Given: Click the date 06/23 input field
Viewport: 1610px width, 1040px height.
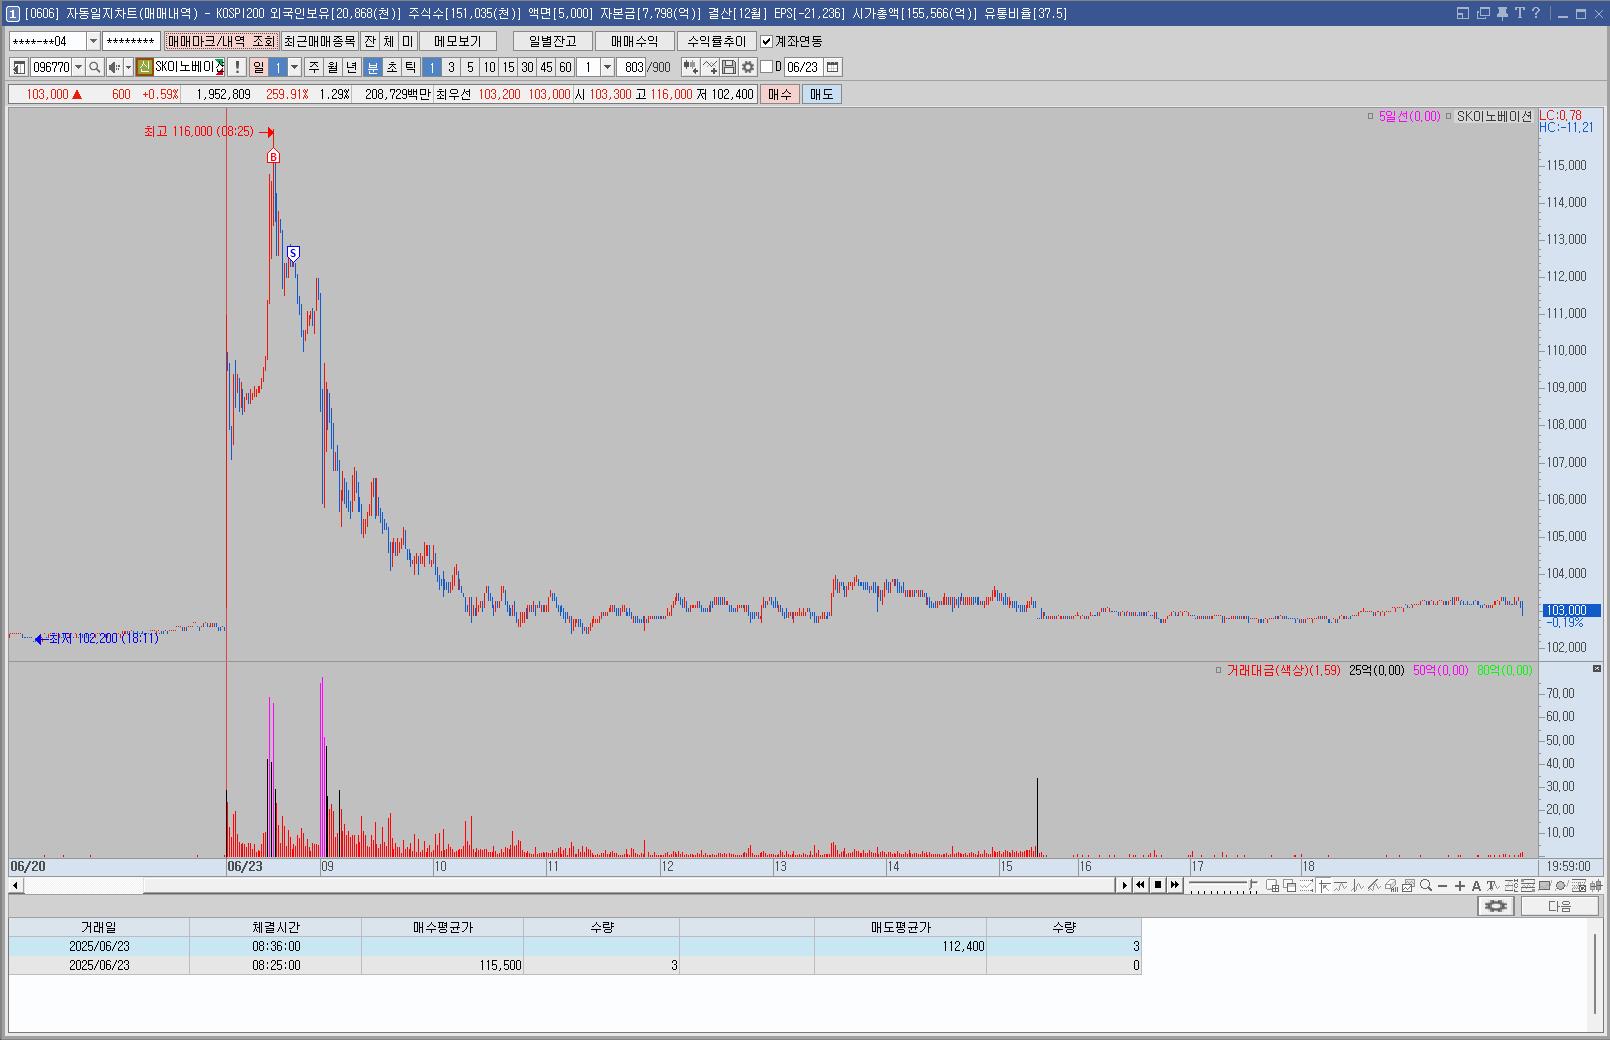Looking at the screenshot, I should pos(803,67).
